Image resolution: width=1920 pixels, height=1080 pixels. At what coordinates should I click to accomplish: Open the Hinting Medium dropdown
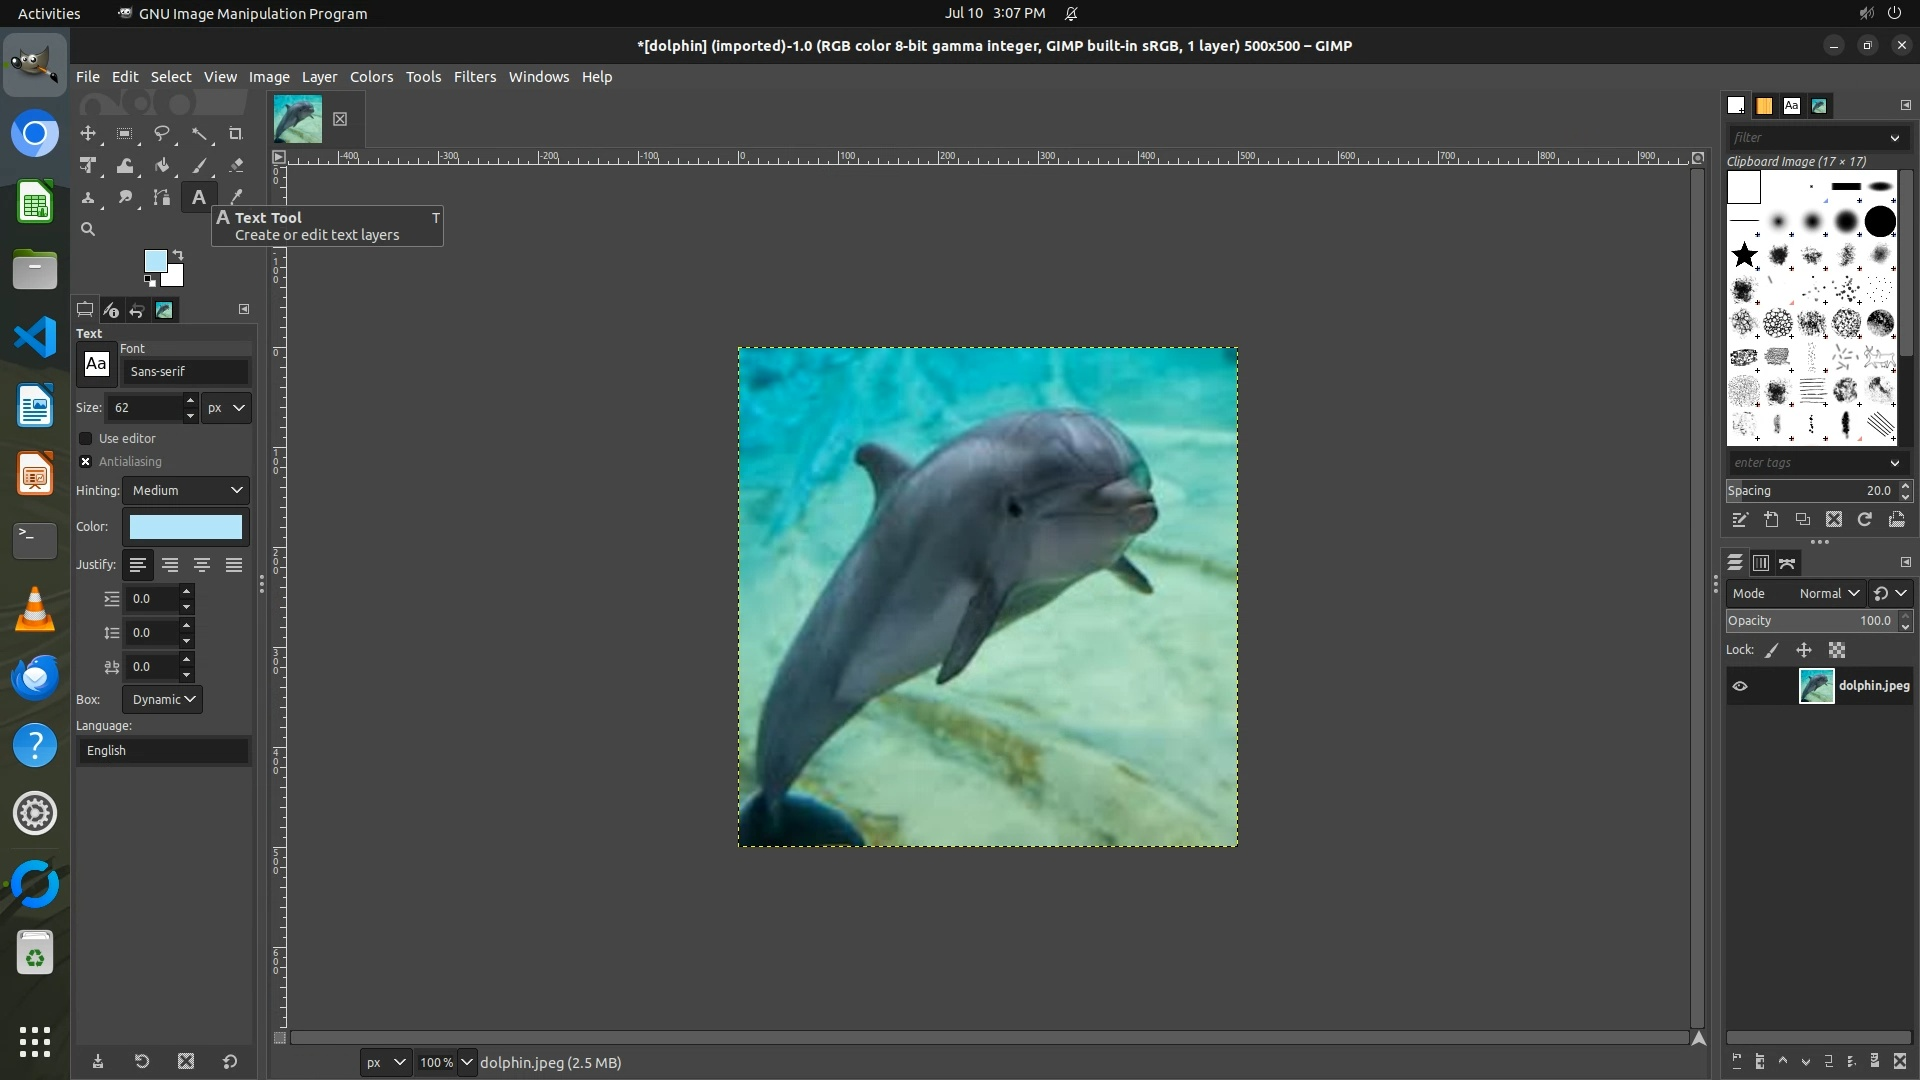[x=186, y=491]
